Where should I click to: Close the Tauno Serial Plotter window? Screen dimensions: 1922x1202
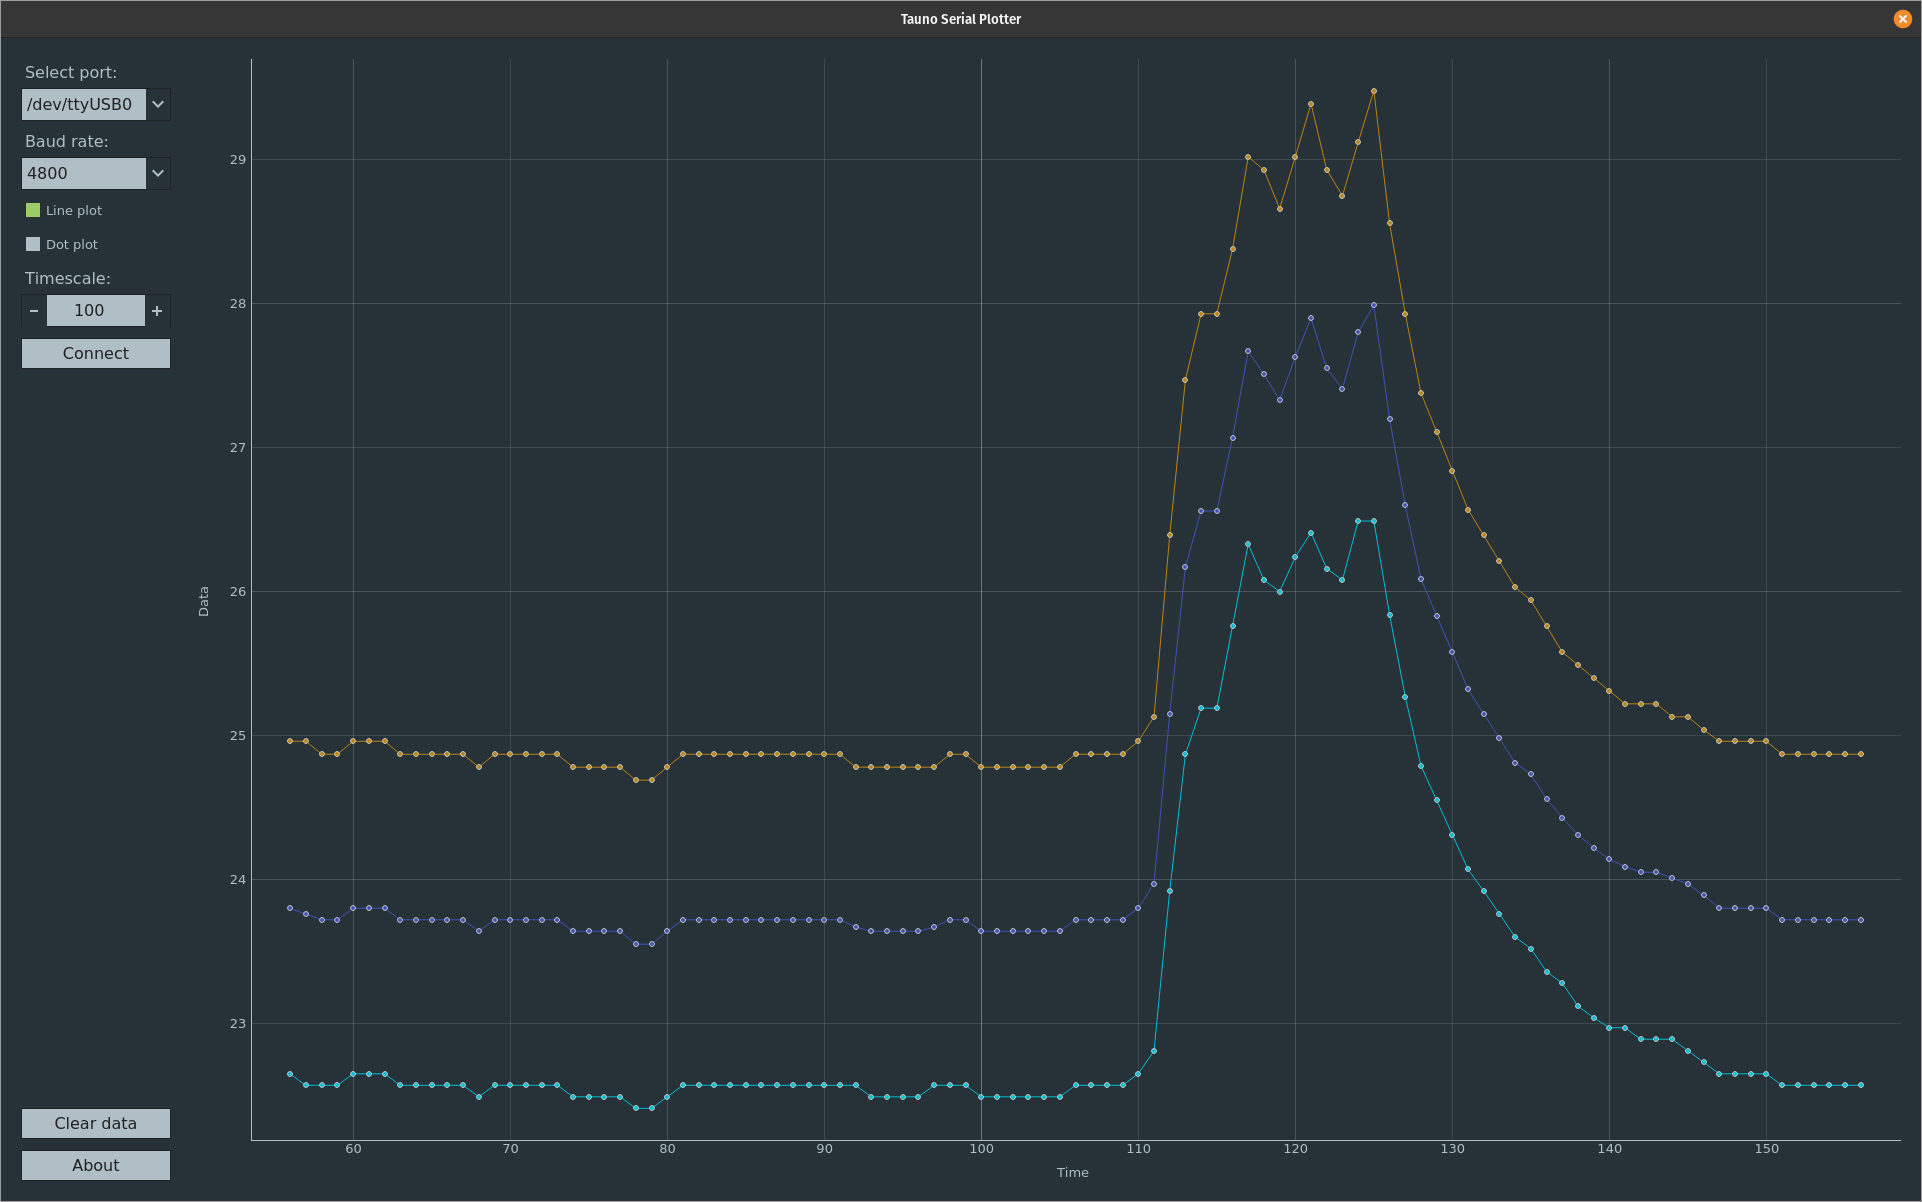[1902, 19]
